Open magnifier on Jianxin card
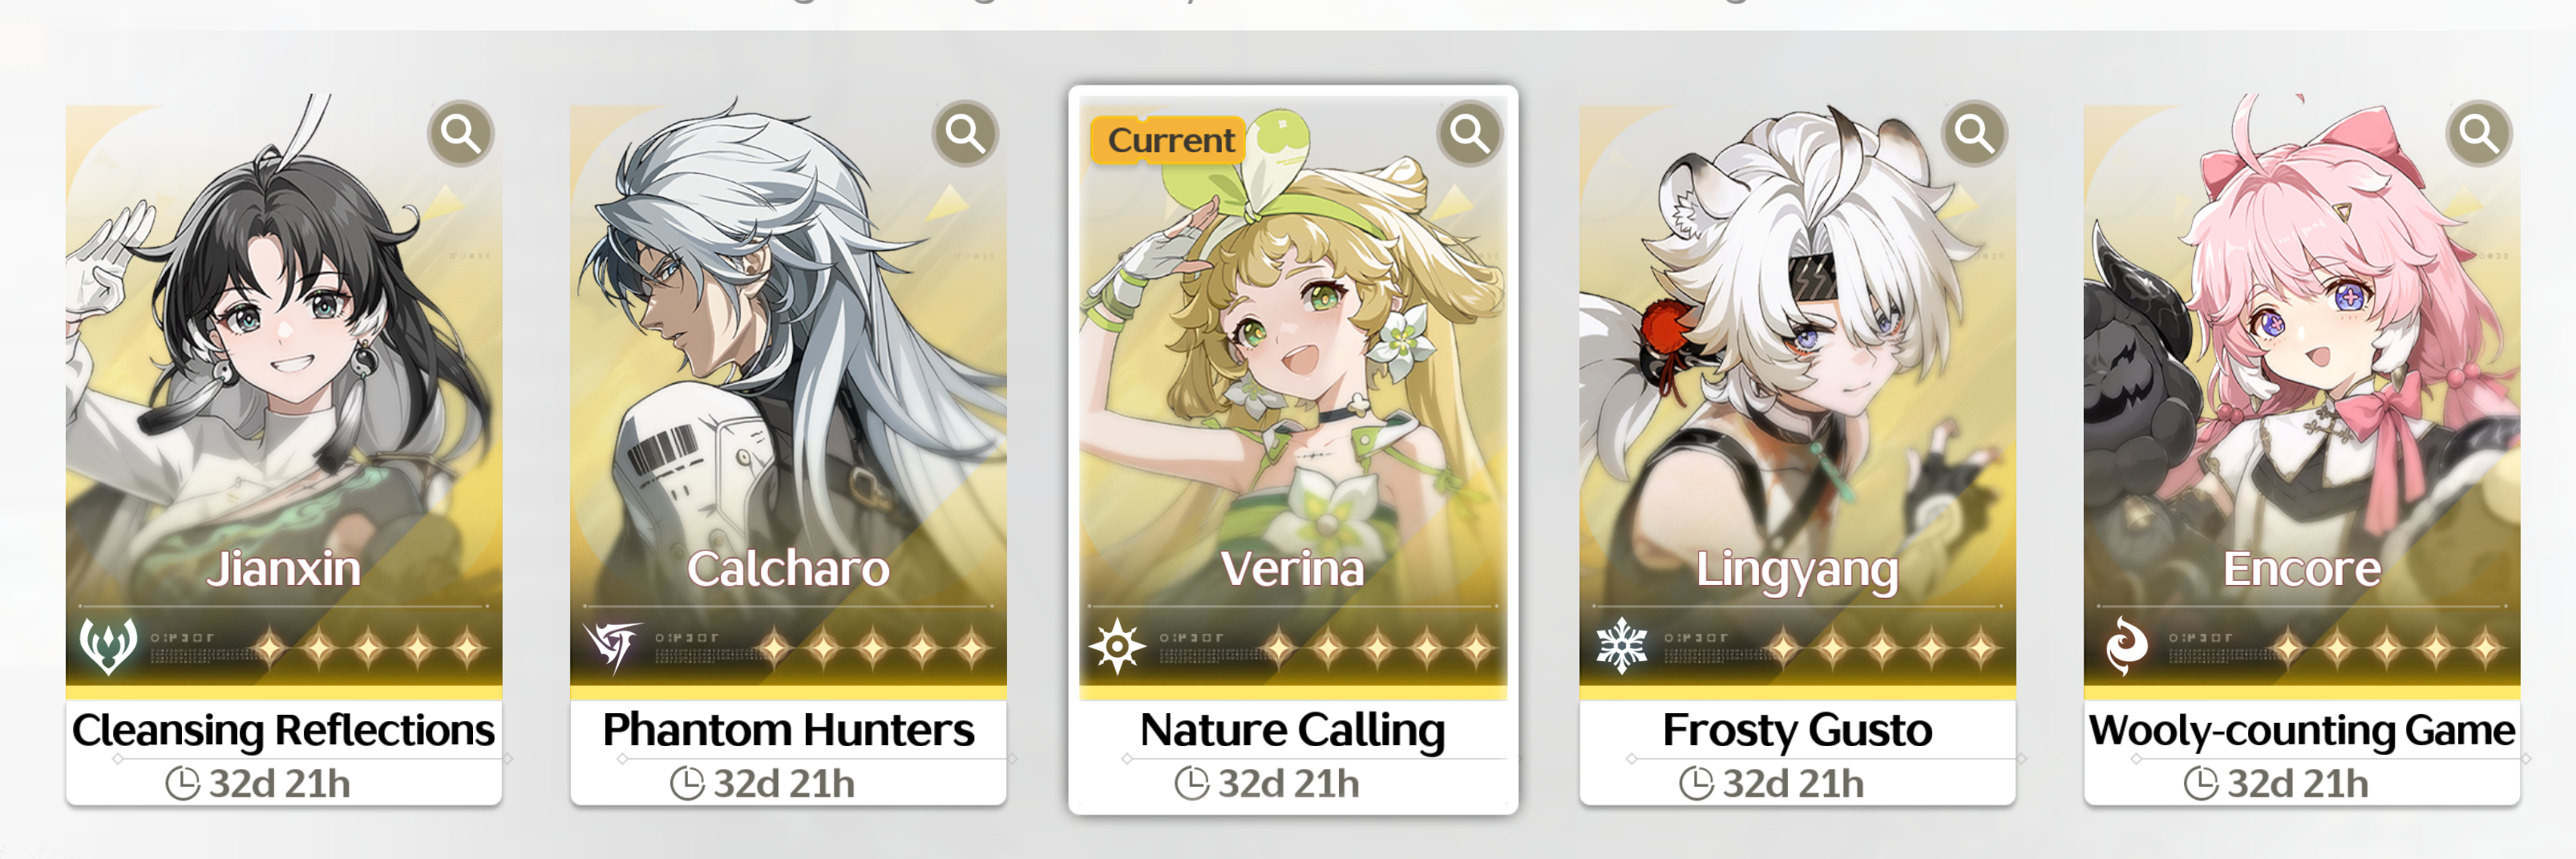Viewport: 2576px width, 859px height. tap(461, 133)
